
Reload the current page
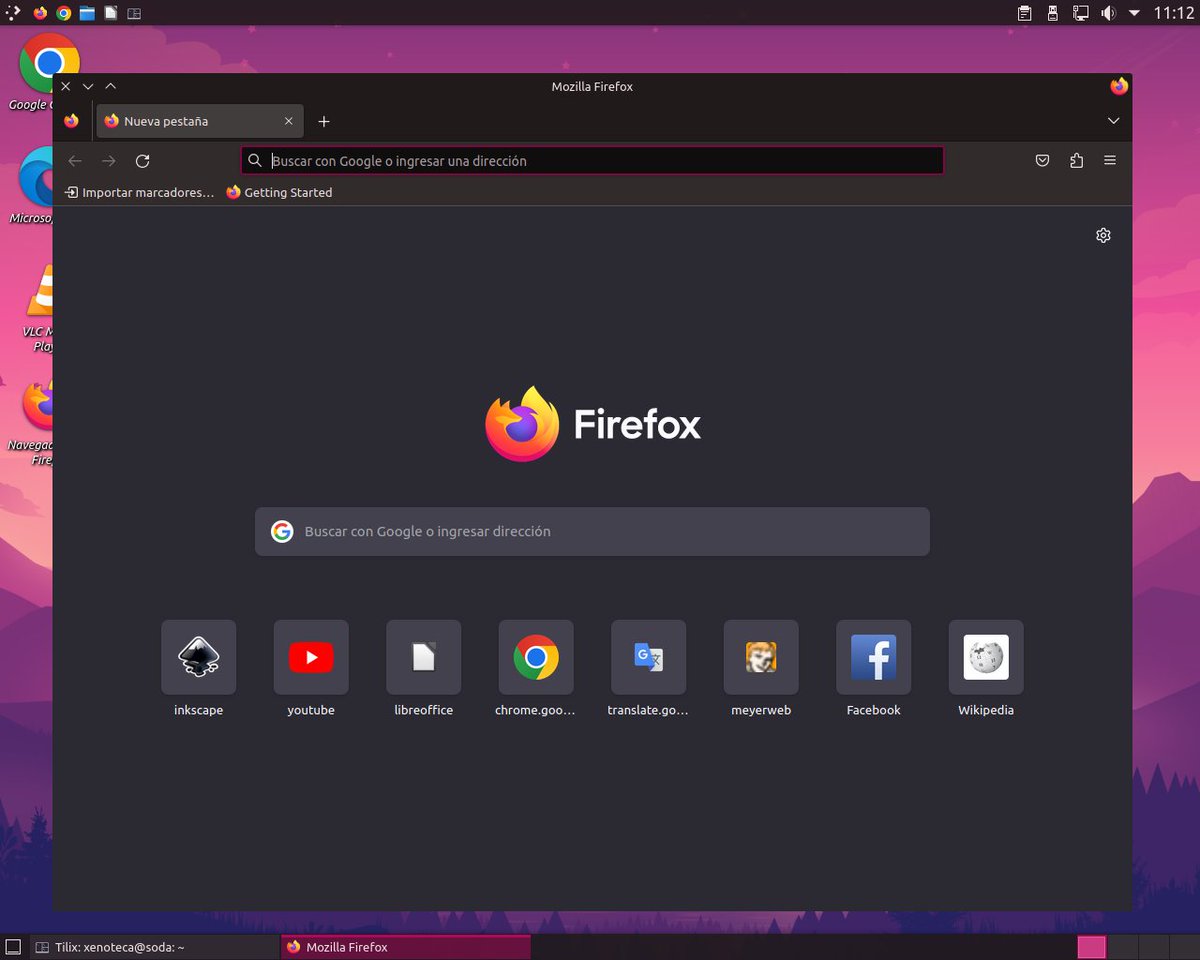pyautogui.click(x=143, y=161)
